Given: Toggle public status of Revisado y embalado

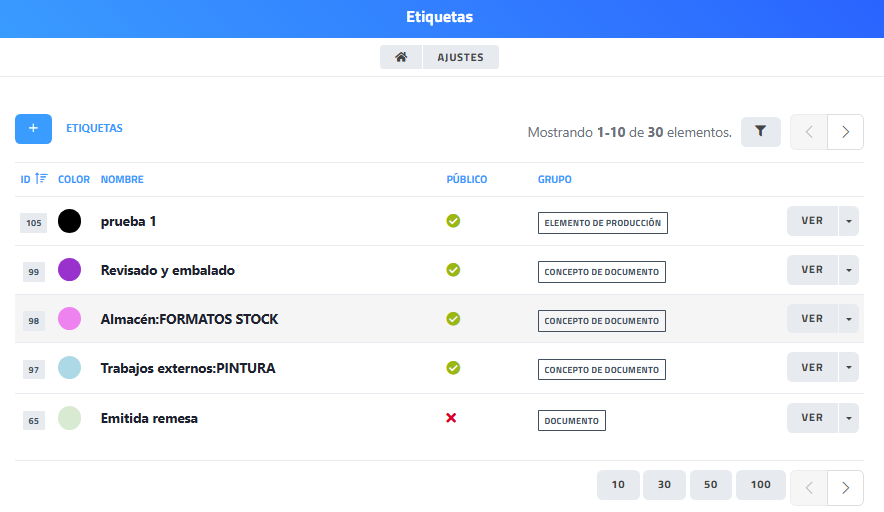Looking at the screenshot, I should (453, 270).
